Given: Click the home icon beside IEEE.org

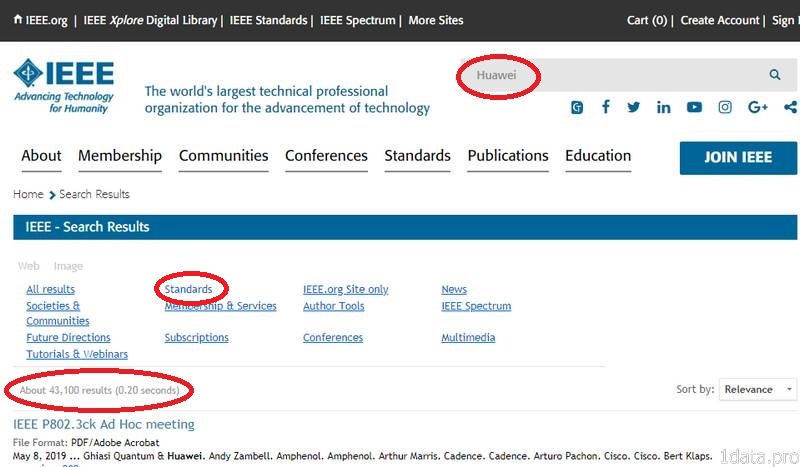Looking at the screenshot, I should 18,19.
